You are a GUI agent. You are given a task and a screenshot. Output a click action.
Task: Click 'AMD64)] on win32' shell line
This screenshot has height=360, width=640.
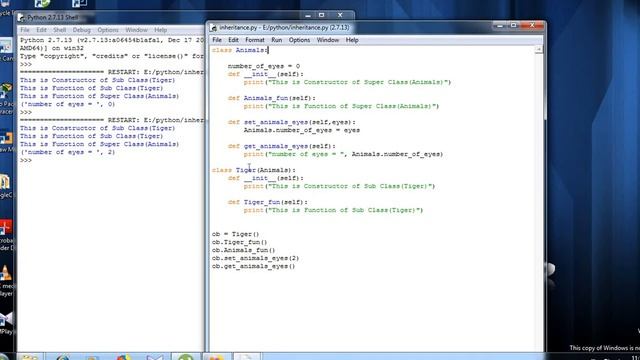point(52,48)
